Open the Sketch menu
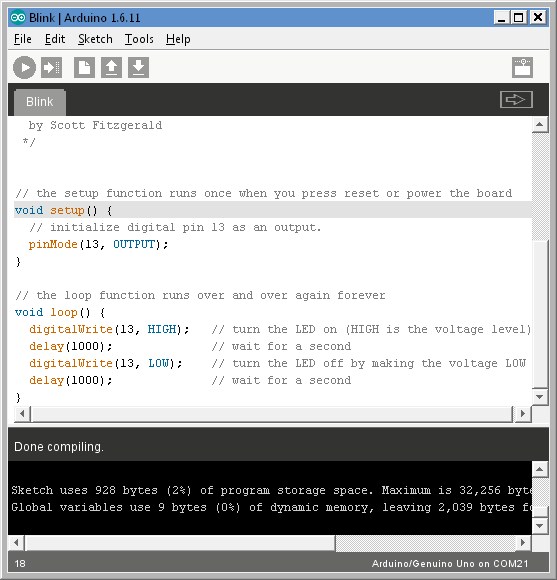The width and height of the screenshot is (557, 580). tap(95, 39)
